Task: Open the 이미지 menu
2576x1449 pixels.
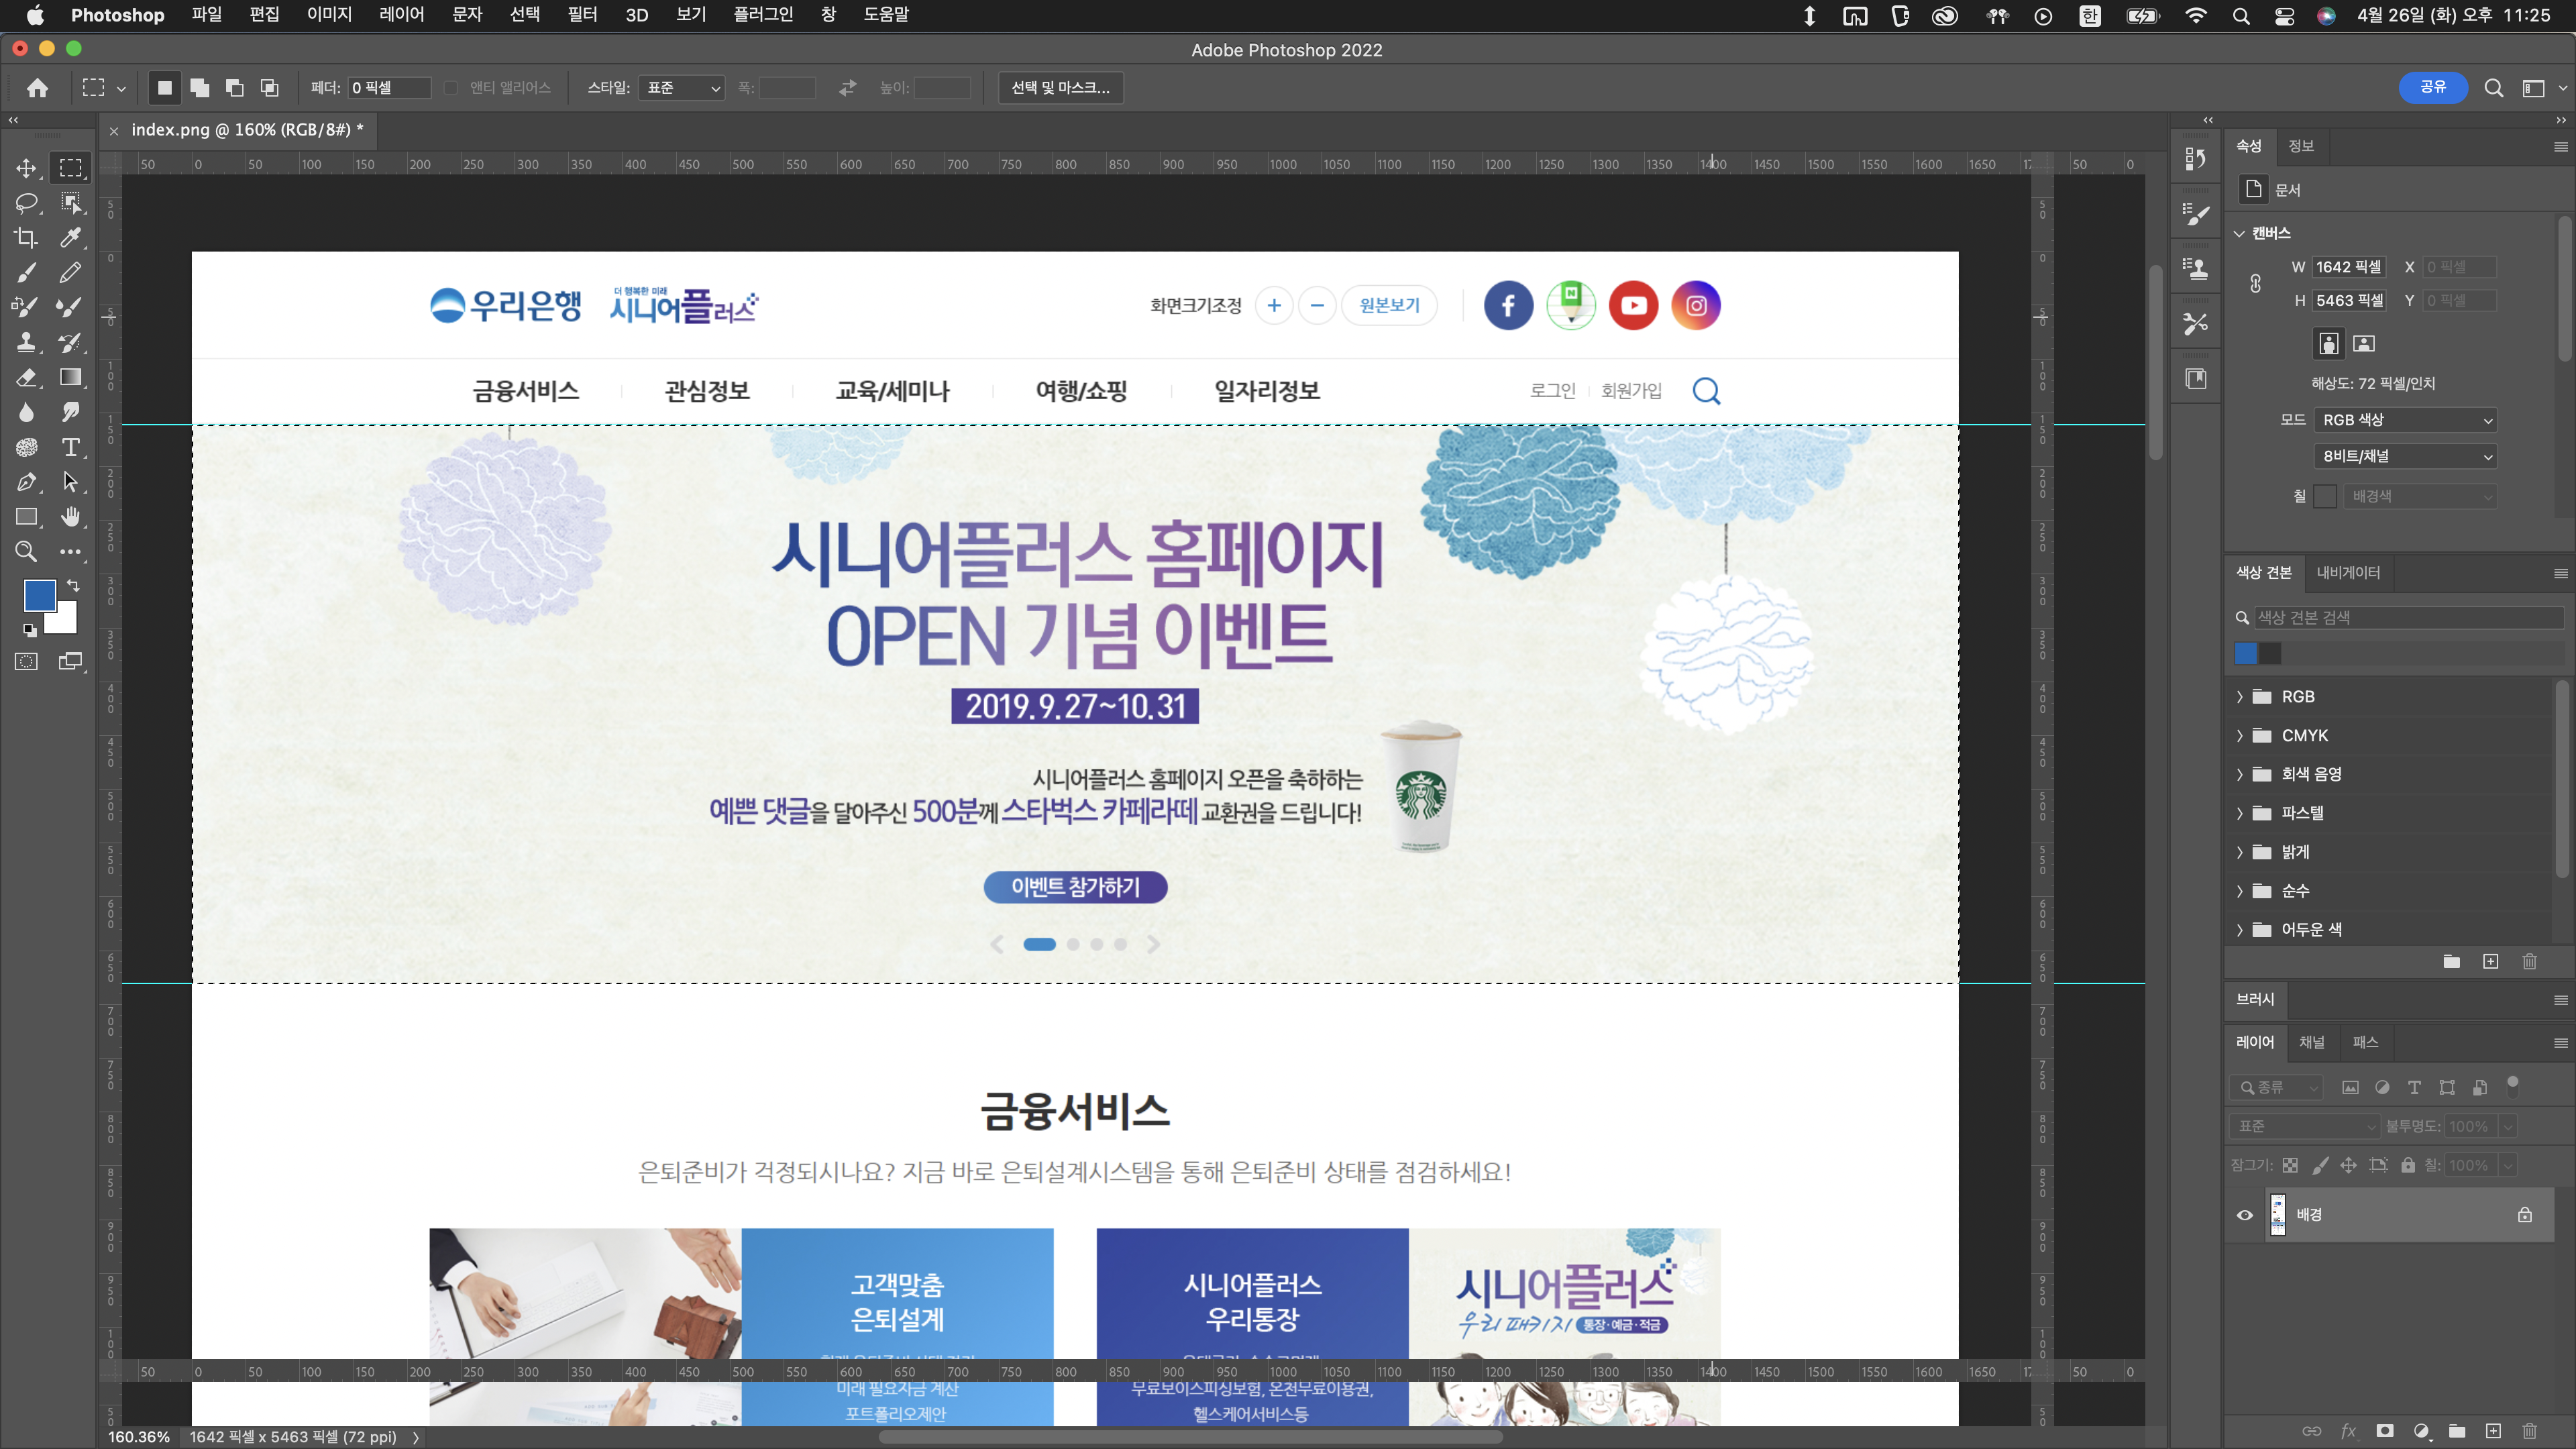Action: pos(329,15)
